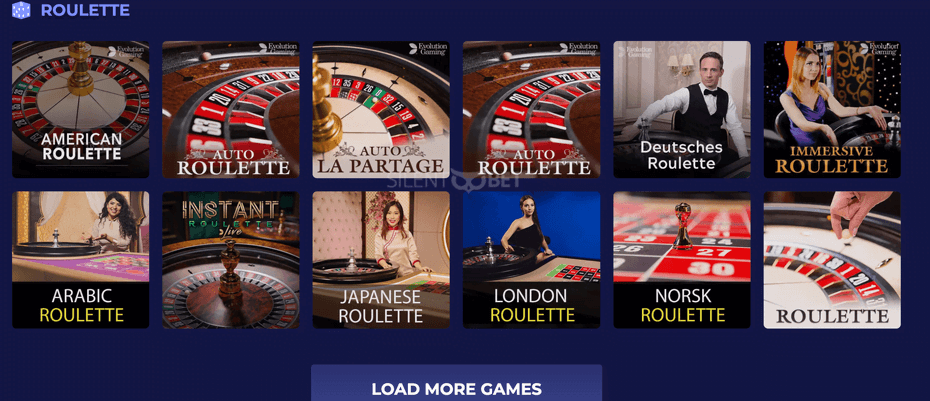Click the dice icon beside Roulette heading
This screenshot has height=401, width=930.
(21, 10)
